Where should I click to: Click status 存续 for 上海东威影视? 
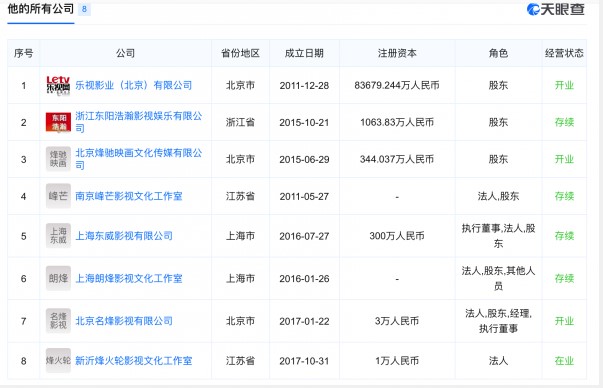(x=564, y=236)
